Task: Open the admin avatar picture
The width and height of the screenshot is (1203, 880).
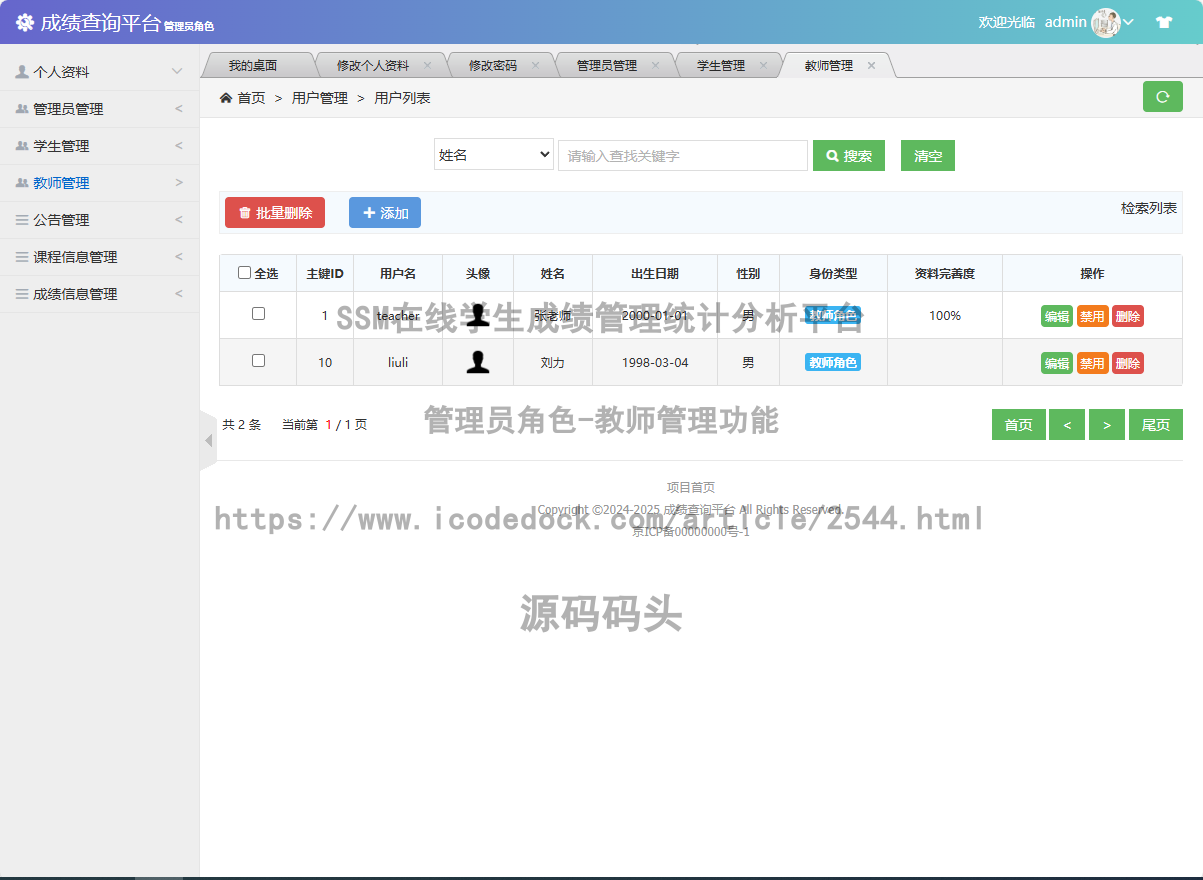Action: point(1105,22)
